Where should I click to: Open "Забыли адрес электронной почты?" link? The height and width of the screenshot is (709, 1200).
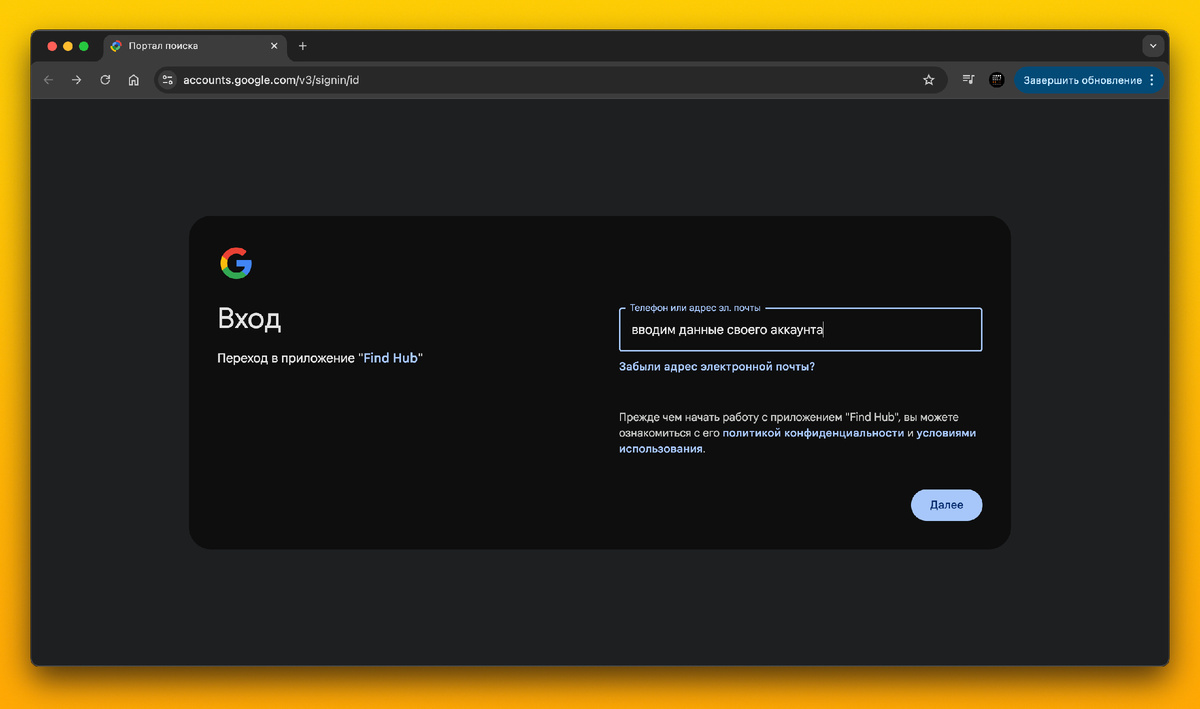[x=717, y=367]
